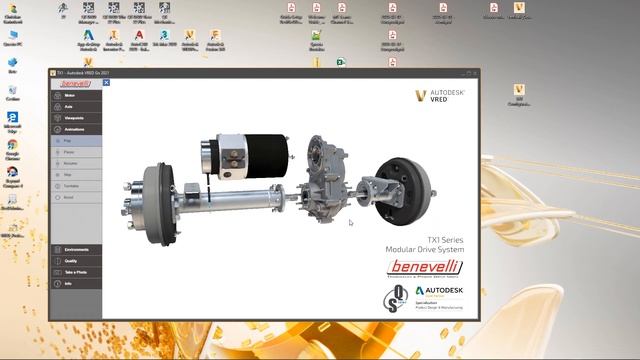Viewport: 640px width, 360px height.
Task: Select the user folder icon at top-left of desktop
Action: pyautogui.click(x=13, y=13)
